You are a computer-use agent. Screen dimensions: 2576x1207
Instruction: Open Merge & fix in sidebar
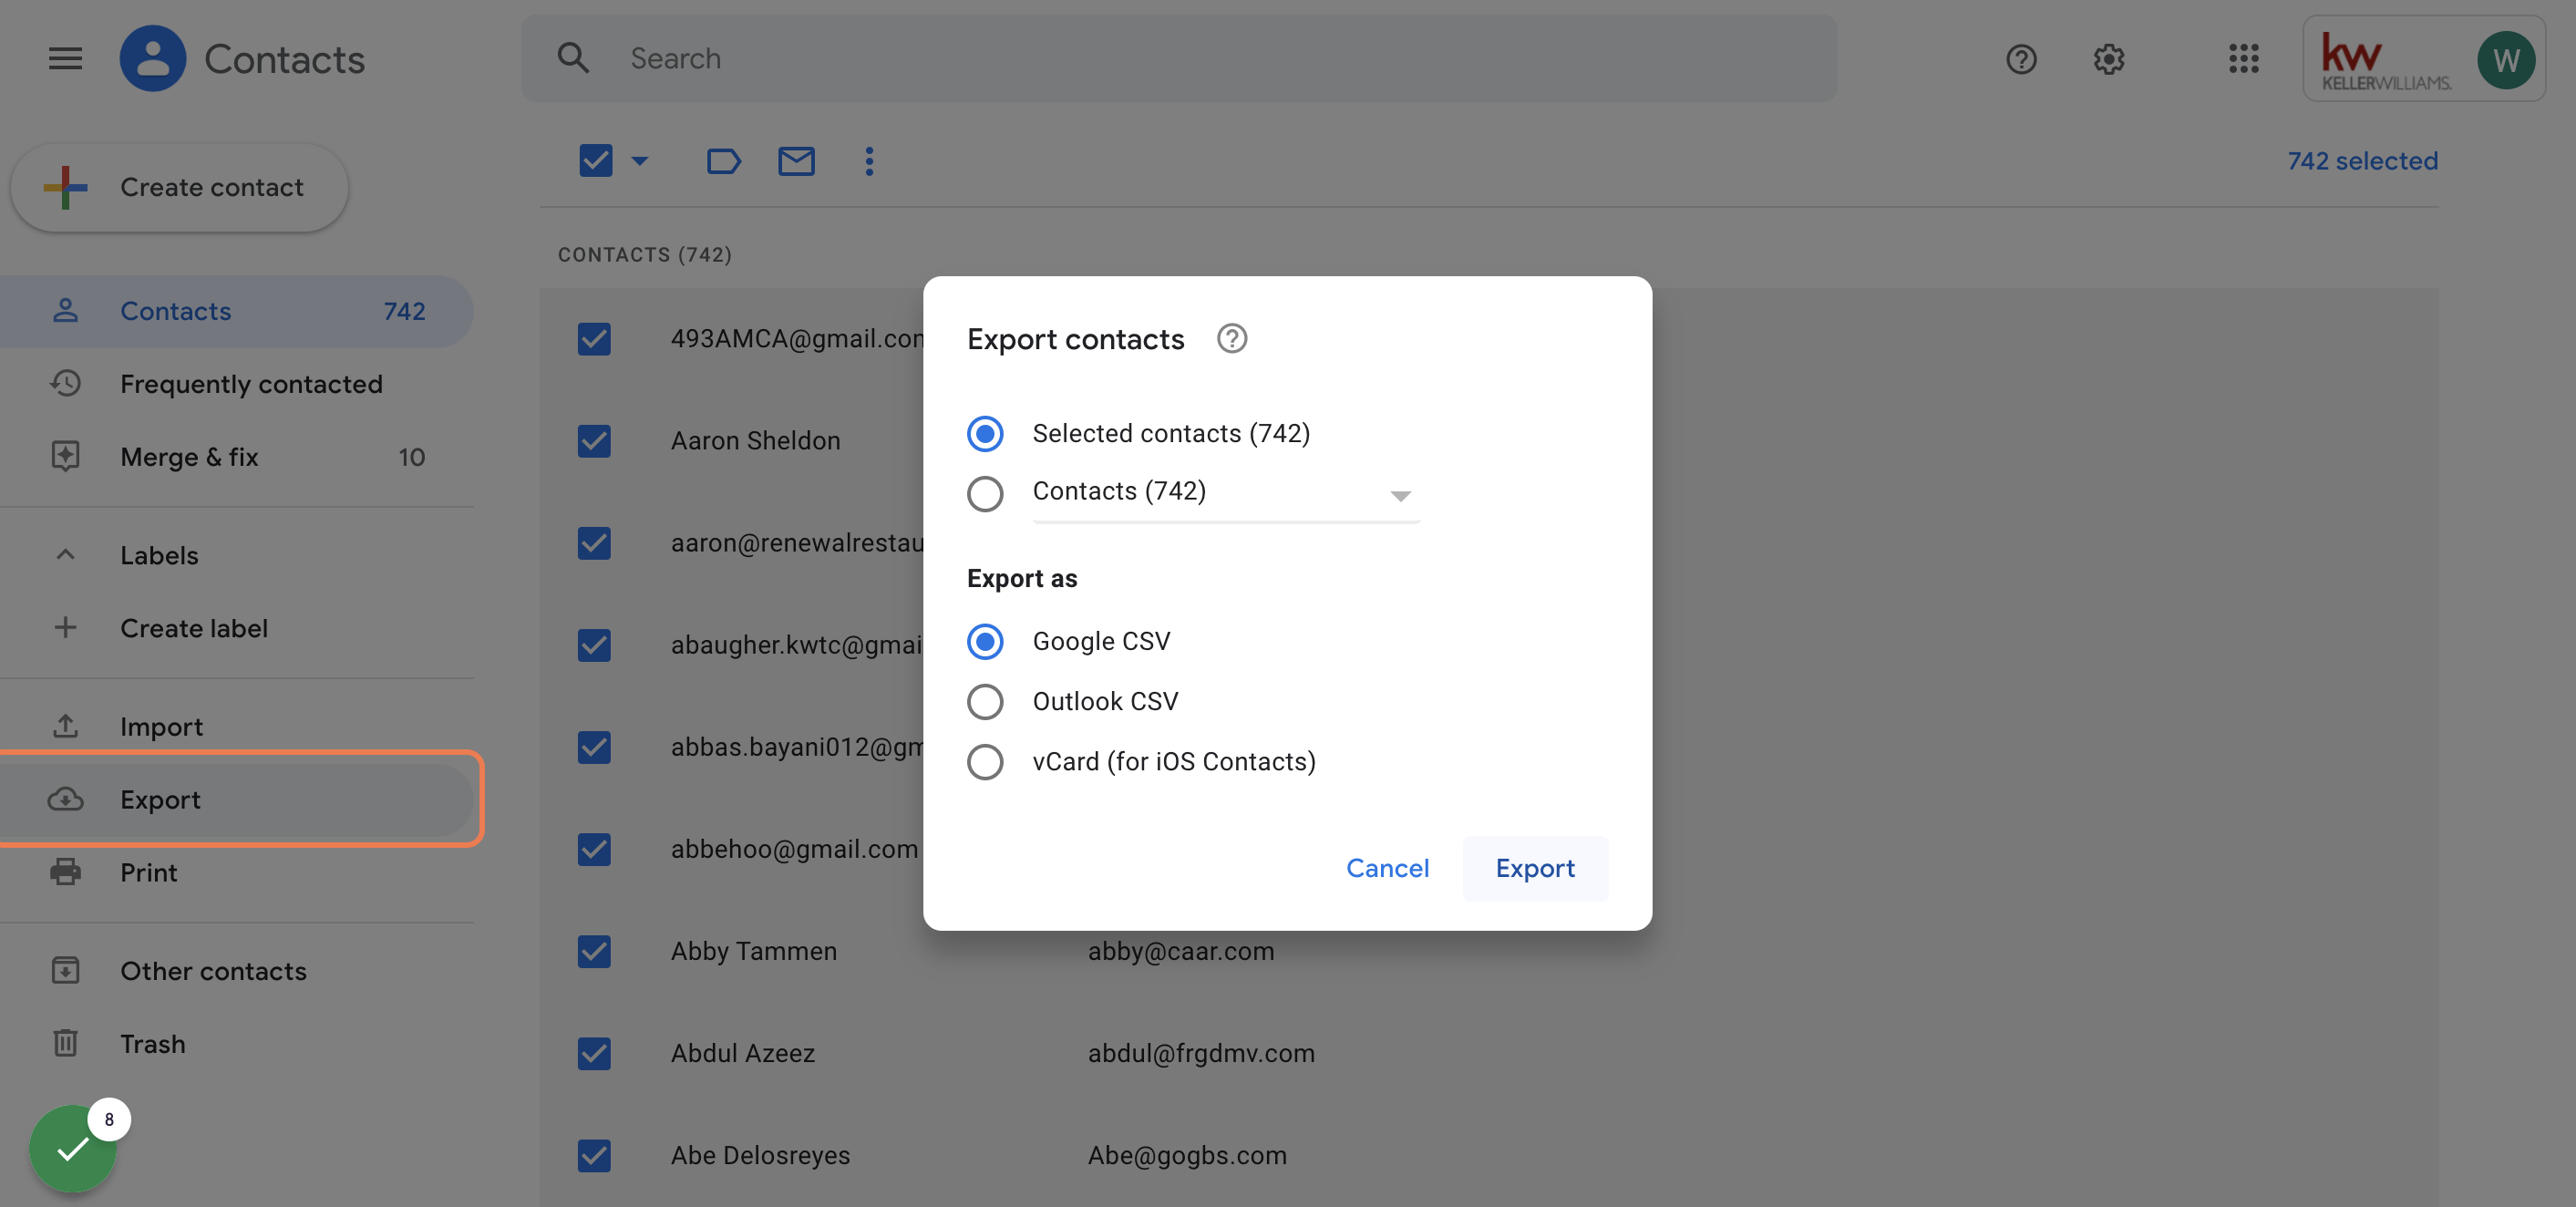(x=236, y=457)
